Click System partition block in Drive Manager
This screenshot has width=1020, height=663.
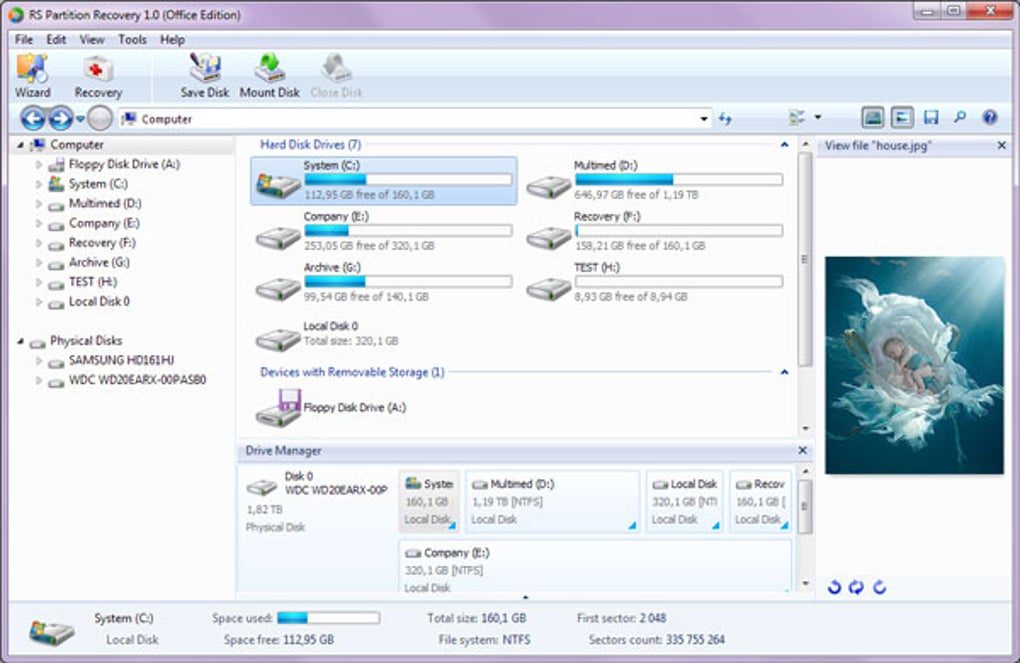429,502
